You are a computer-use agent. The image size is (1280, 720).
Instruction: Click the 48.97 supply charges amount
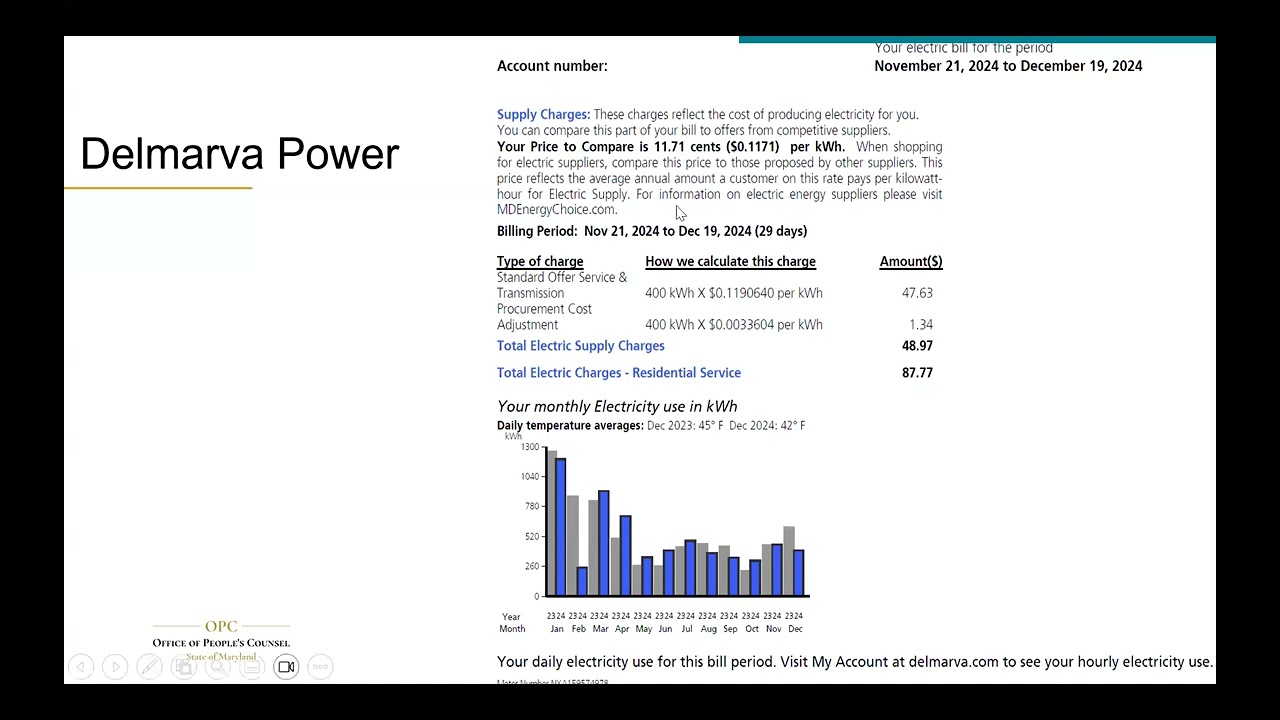(x=917, y=346)
